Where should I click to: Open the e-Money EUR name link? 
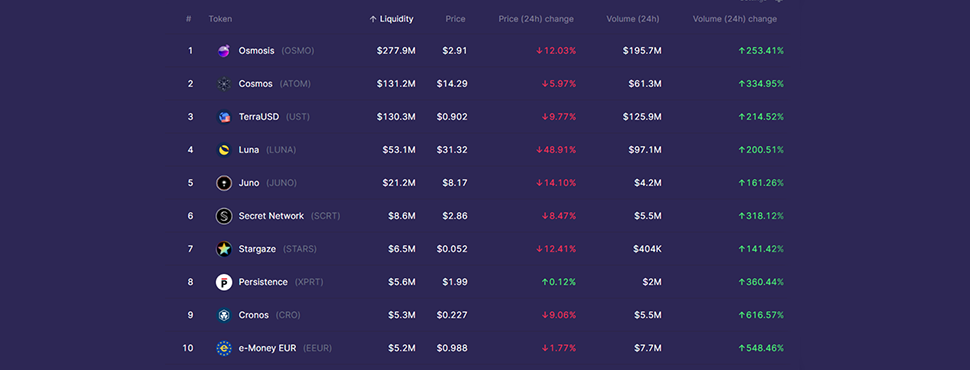[267, 348]
